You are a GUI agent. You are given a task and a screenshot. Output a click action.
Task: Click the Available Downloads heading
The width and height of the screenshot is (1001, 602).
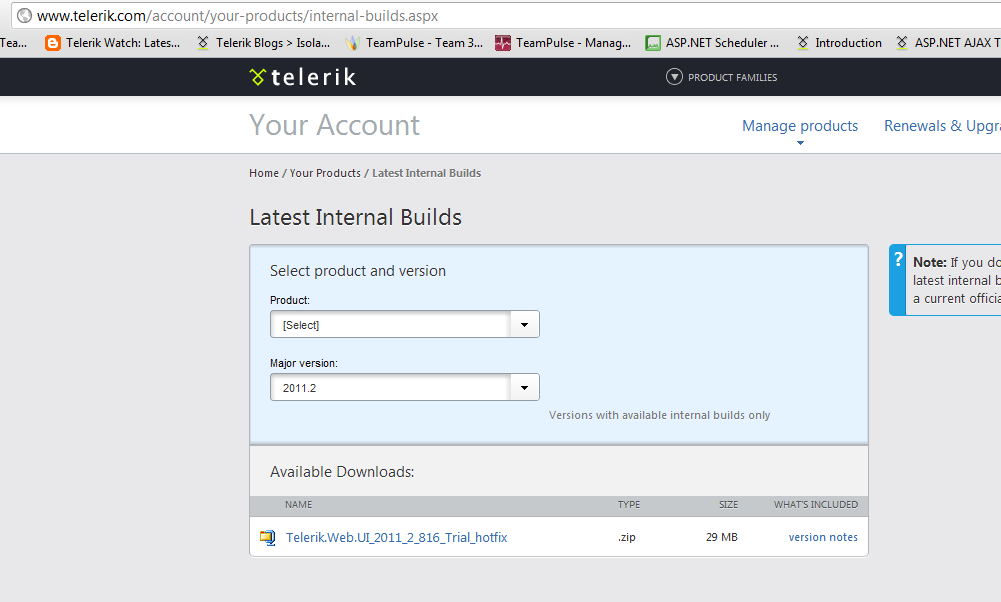342,472
